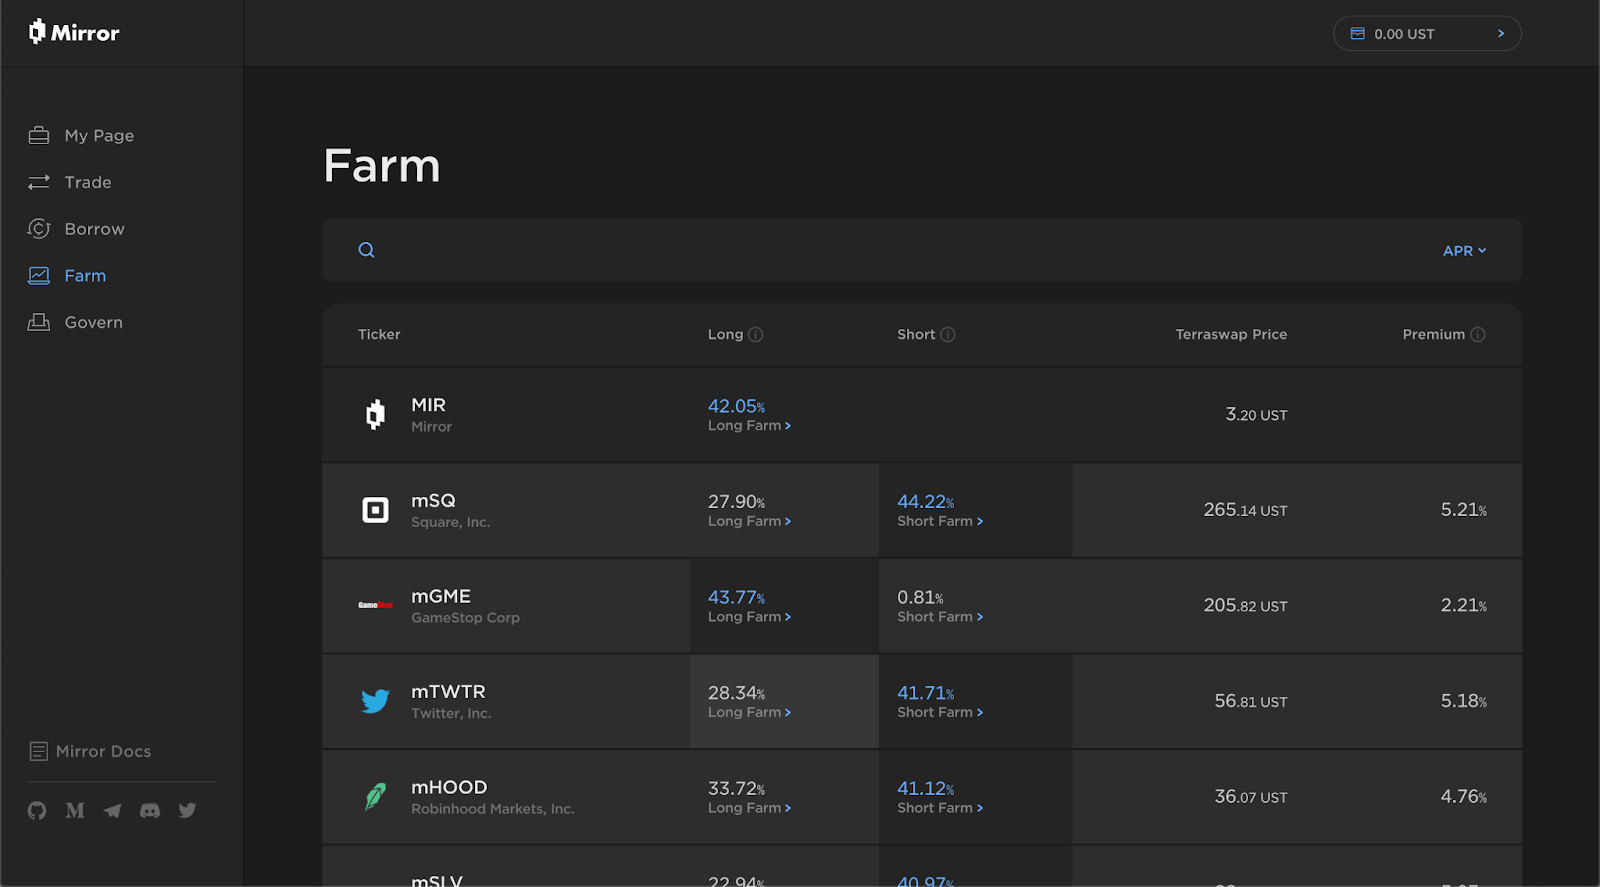Open the Borrow coin icon
1600x887 pixels.
[39, 229]
